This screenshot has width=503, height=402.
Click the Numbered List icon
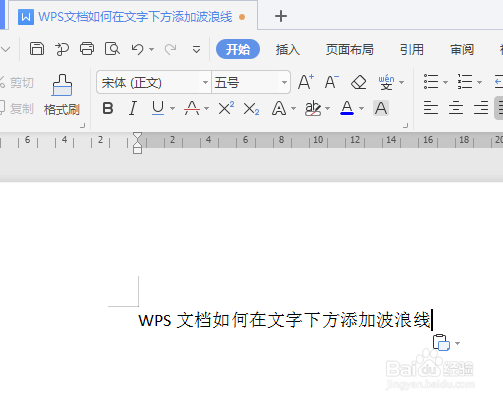tap(465, 82)
